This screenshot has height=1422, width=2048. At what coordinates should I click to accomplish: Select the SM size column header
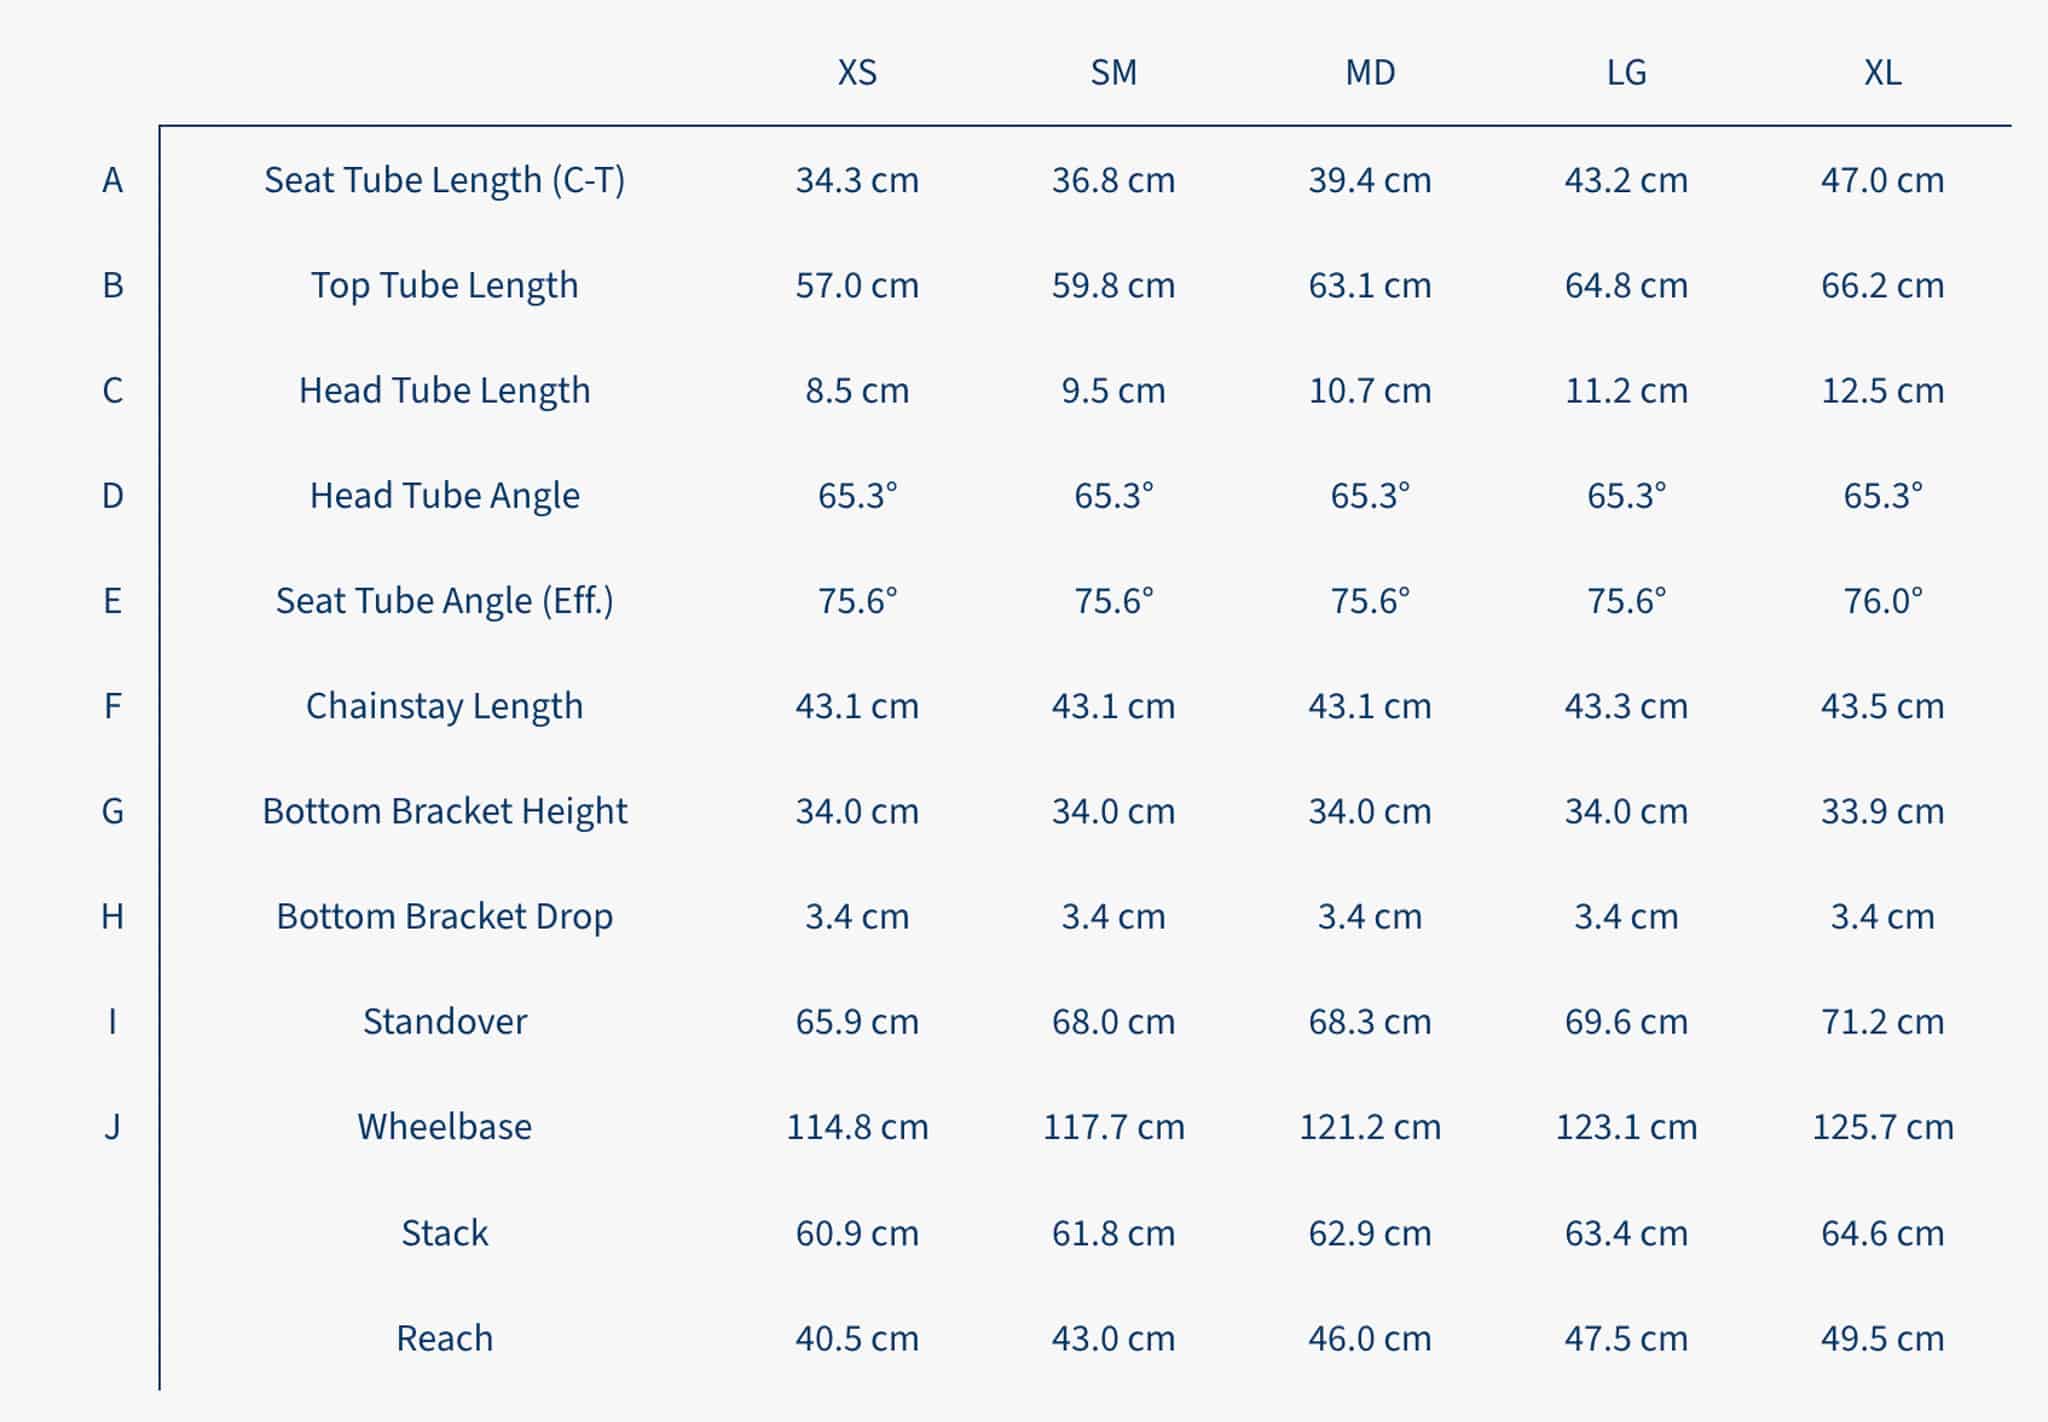(x=1113, y=73)
